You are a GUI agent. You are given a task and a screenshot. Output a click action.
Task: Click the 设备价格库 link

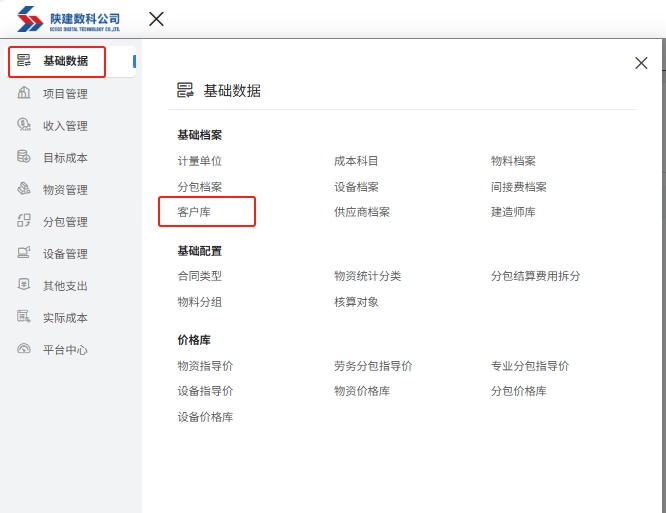coord(205,417)
